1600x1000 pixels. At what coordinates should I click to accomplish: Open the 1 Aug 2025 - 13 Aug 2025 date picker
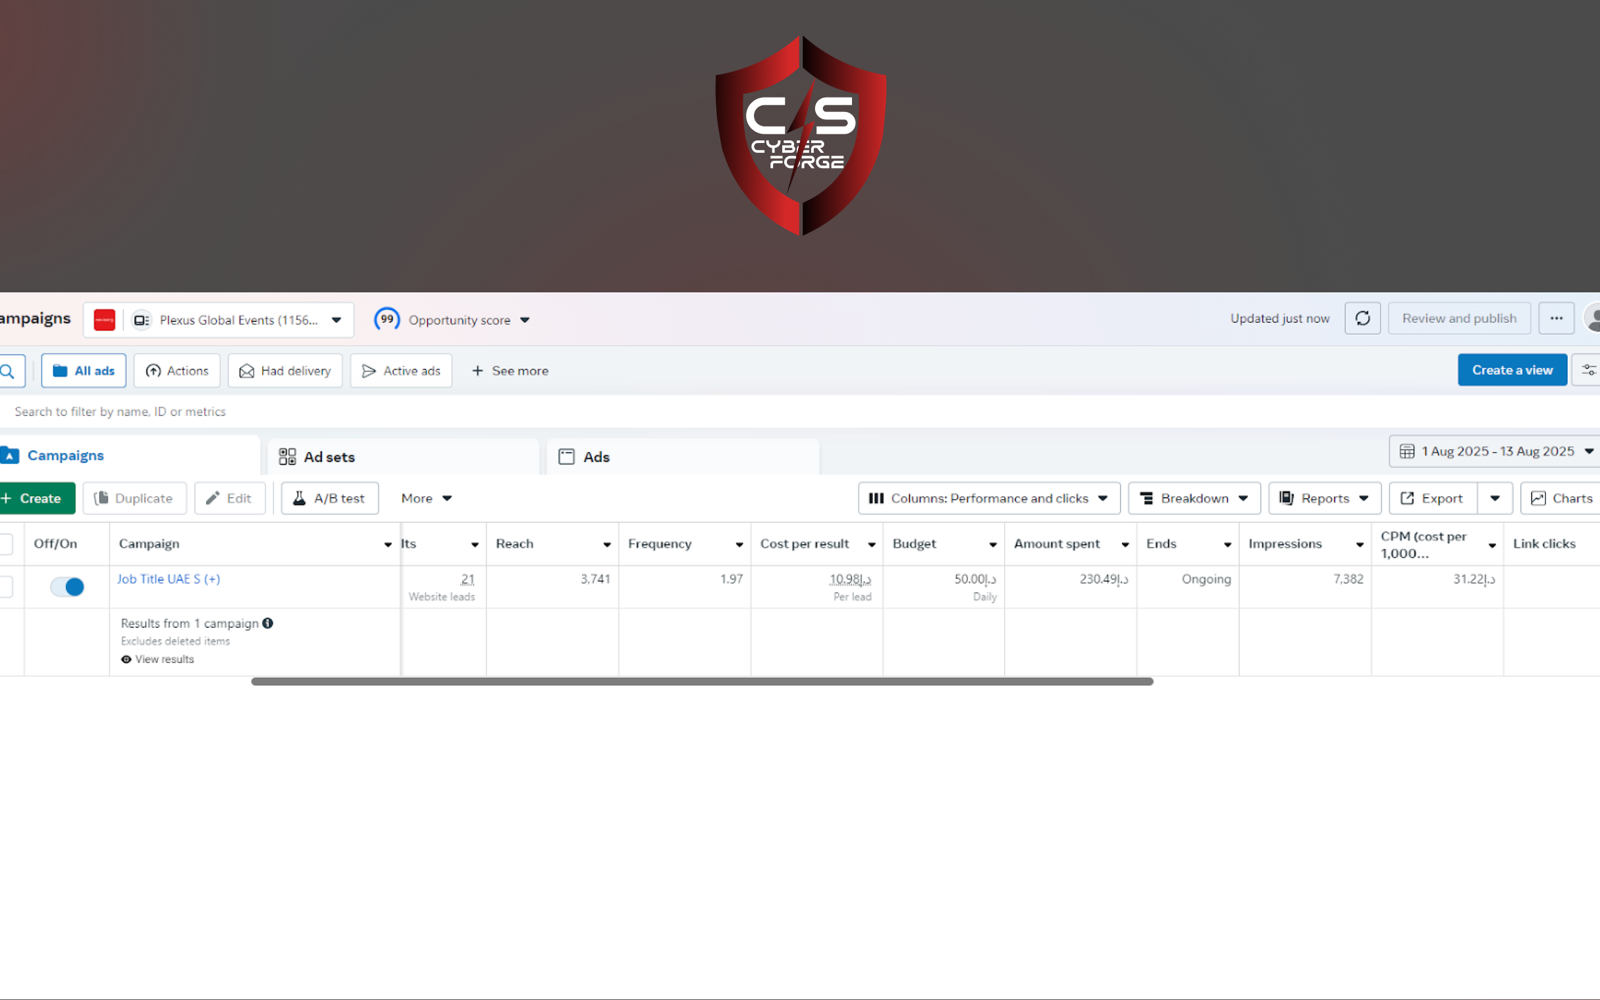point(1494,451)
